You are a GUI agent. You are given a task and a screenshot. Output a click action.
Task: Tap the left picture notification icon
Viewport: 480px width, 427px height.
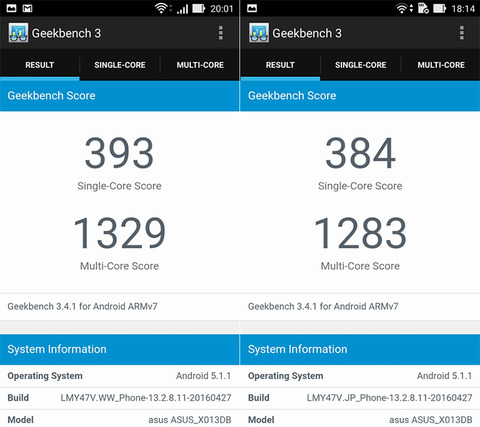pos(11,8)
